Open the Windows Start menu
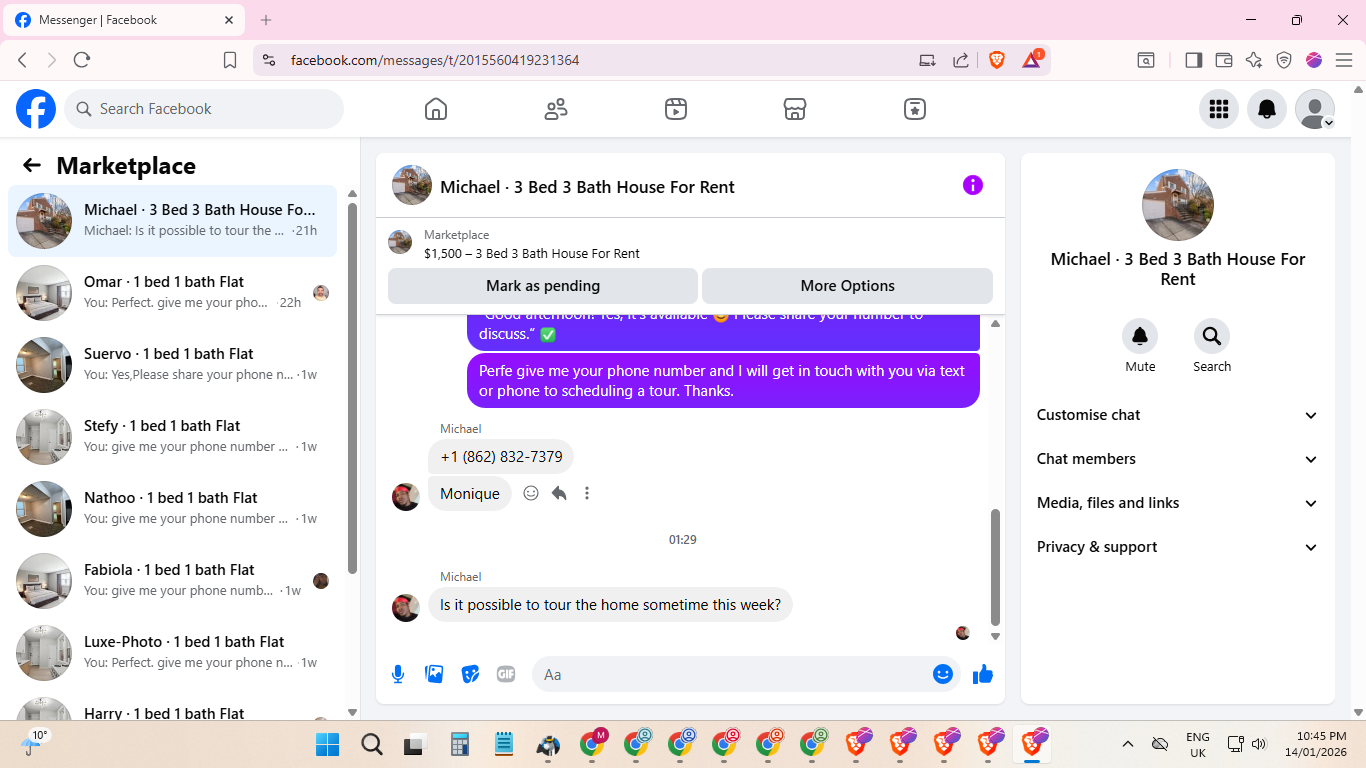The width and height of the screenshot is (1366, 768). click(x=327, y=745)
